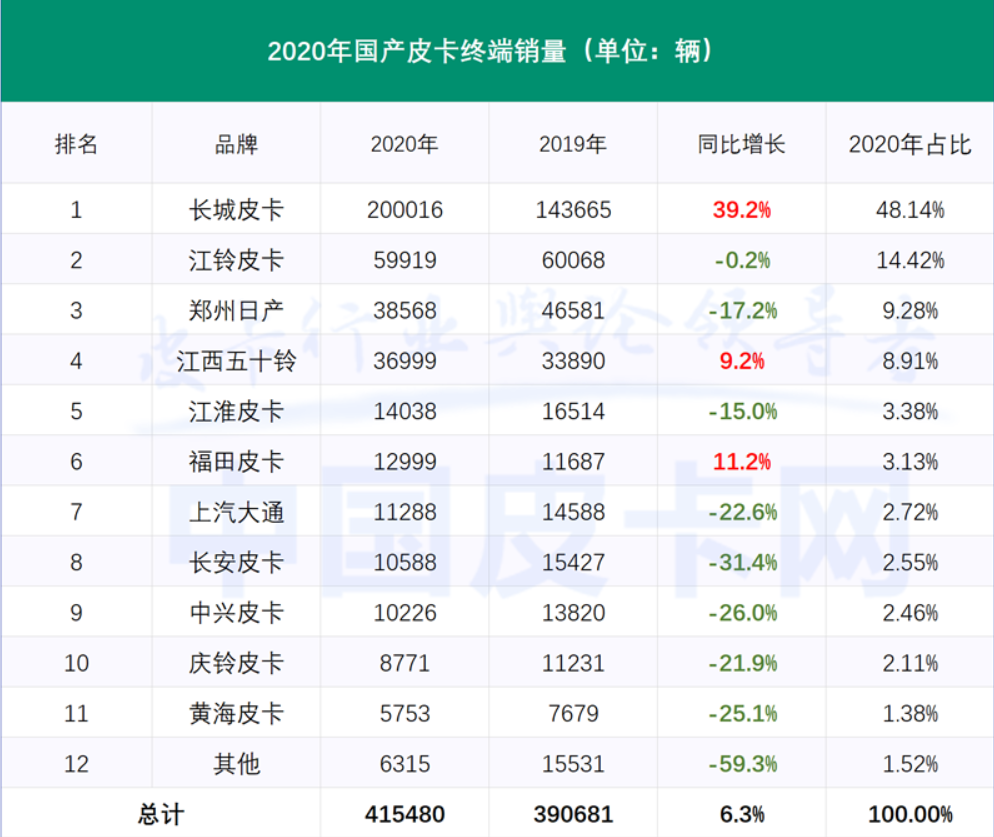Select the 品牌 column header
Image resolution: width=994 pixels, height=837 pixels.
point(236,145)
